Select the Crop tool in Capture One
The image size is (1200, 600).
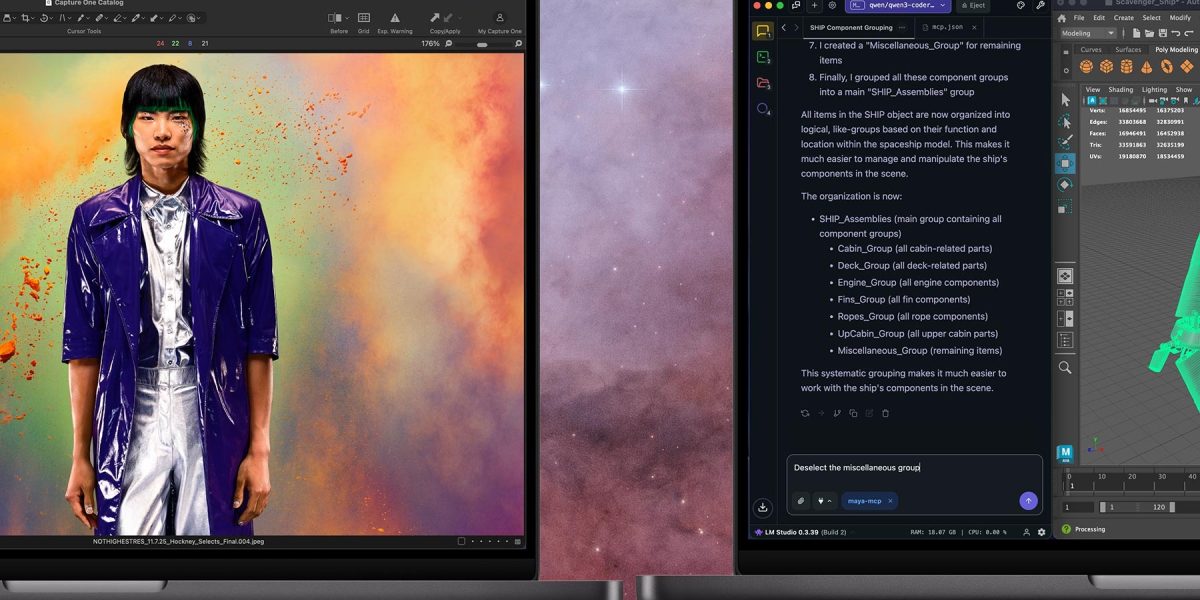(27, 18)
